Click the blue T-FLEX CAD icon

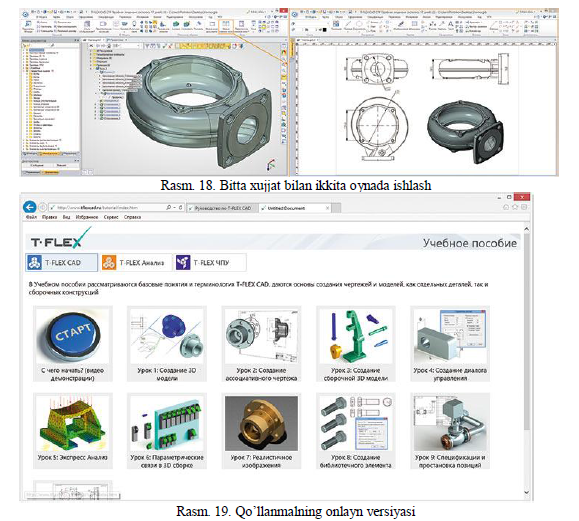point(35,263)
